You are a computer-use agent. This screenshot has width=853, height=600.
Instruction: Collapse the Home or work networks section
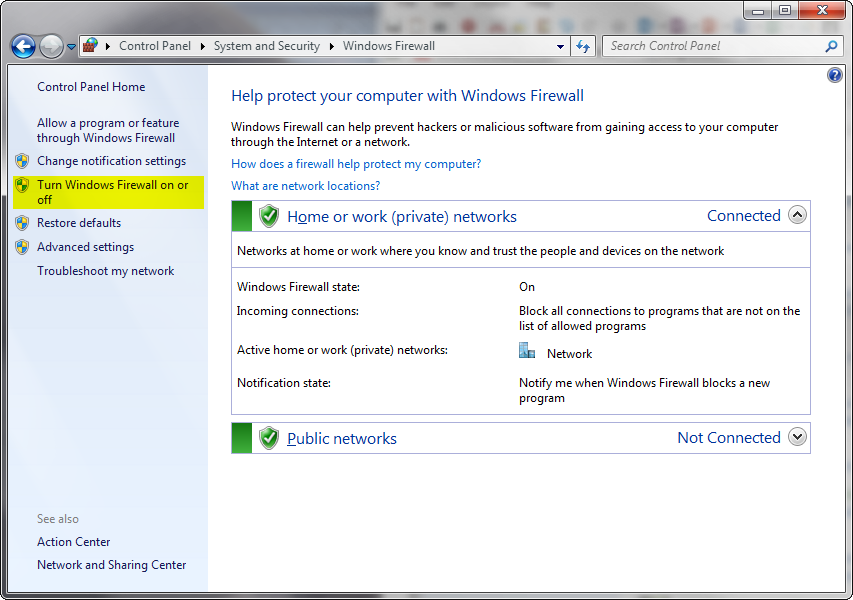[798, 215]
